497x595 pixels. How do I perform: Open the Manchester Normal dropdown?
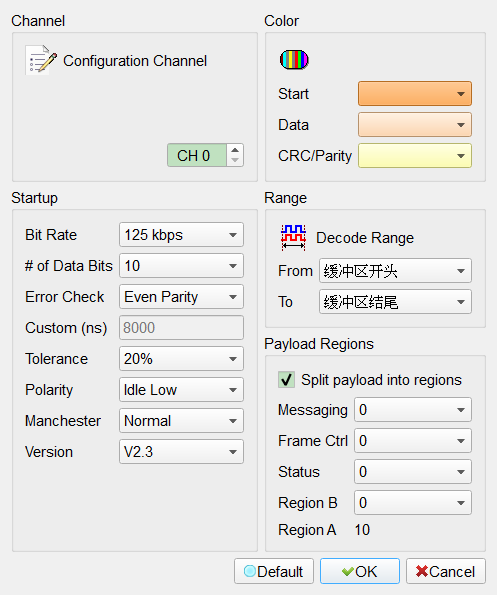pyautogui.click(x=181, y=420)
